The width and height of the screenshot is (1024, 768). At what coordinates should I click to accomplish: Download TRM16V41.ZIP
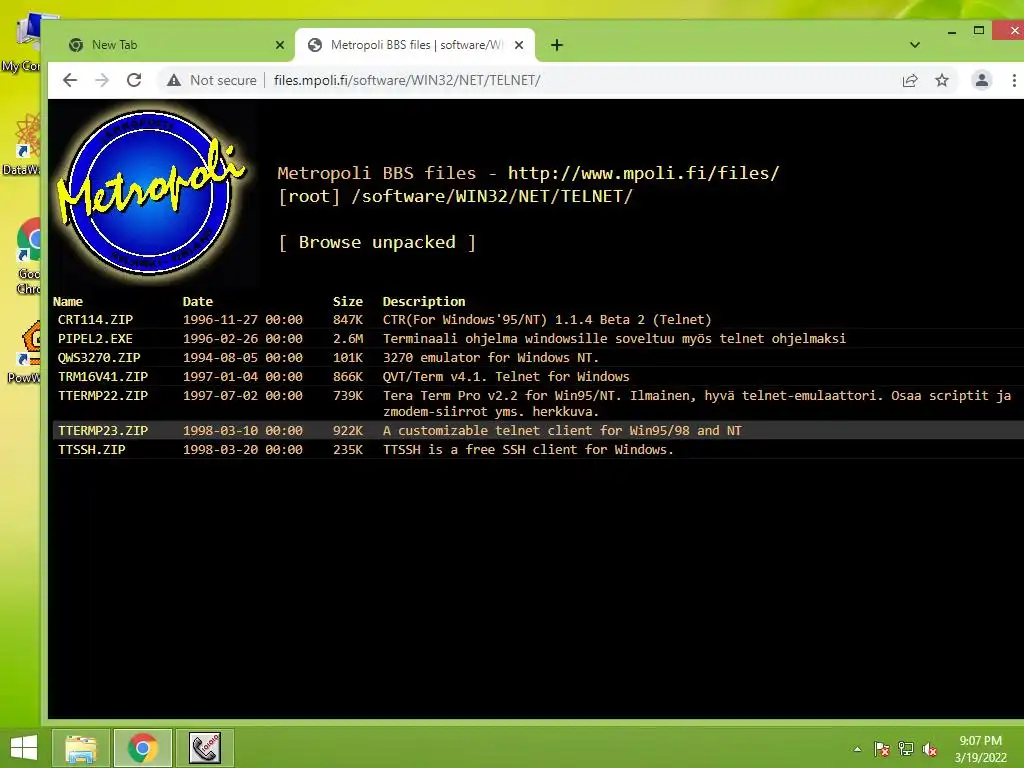click(x=103, y=377)
